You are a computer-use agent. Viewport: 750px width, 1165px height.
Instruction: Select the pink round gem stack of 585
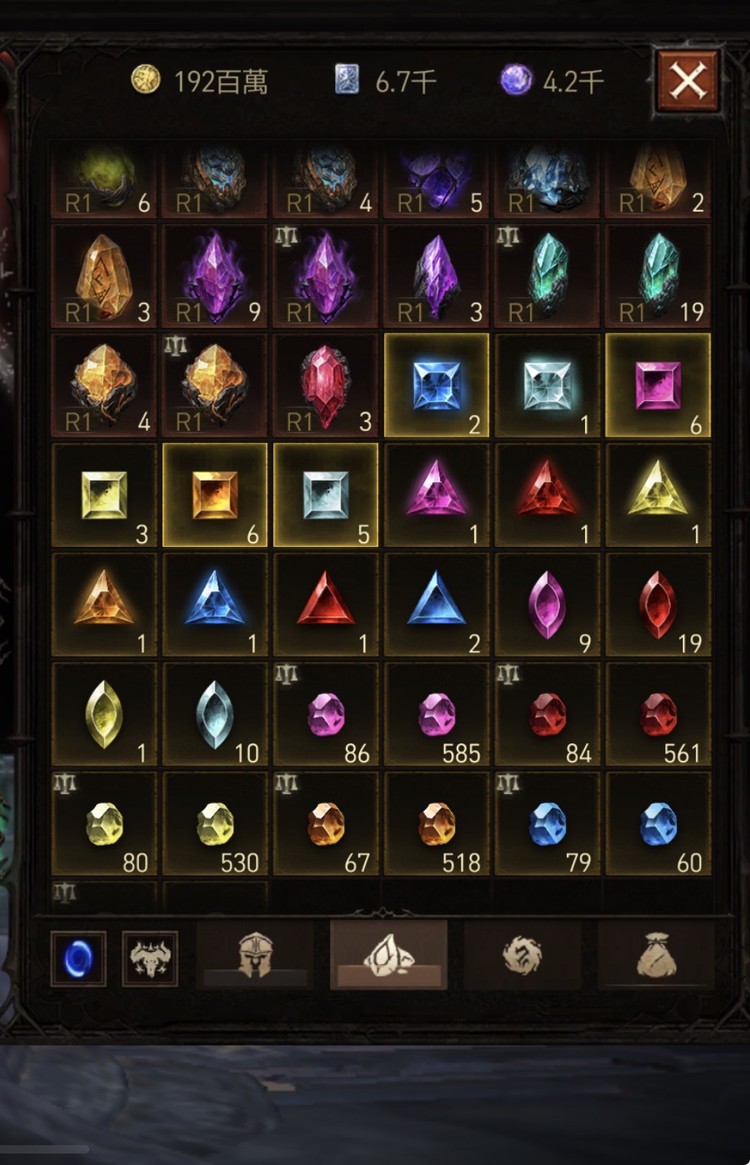coord(436,715)
